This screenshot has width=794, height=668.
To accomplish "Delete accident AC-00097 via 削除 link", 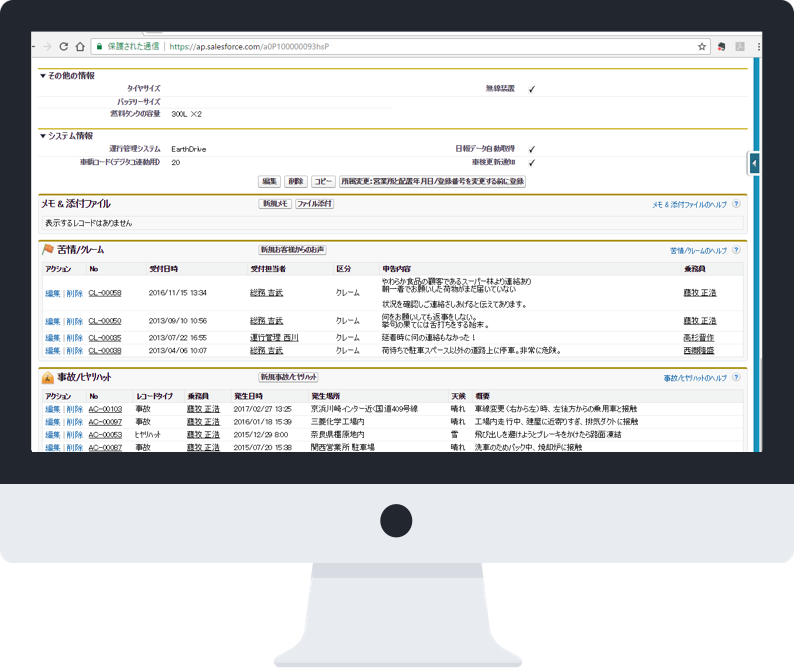I will [x=74, y=422].
